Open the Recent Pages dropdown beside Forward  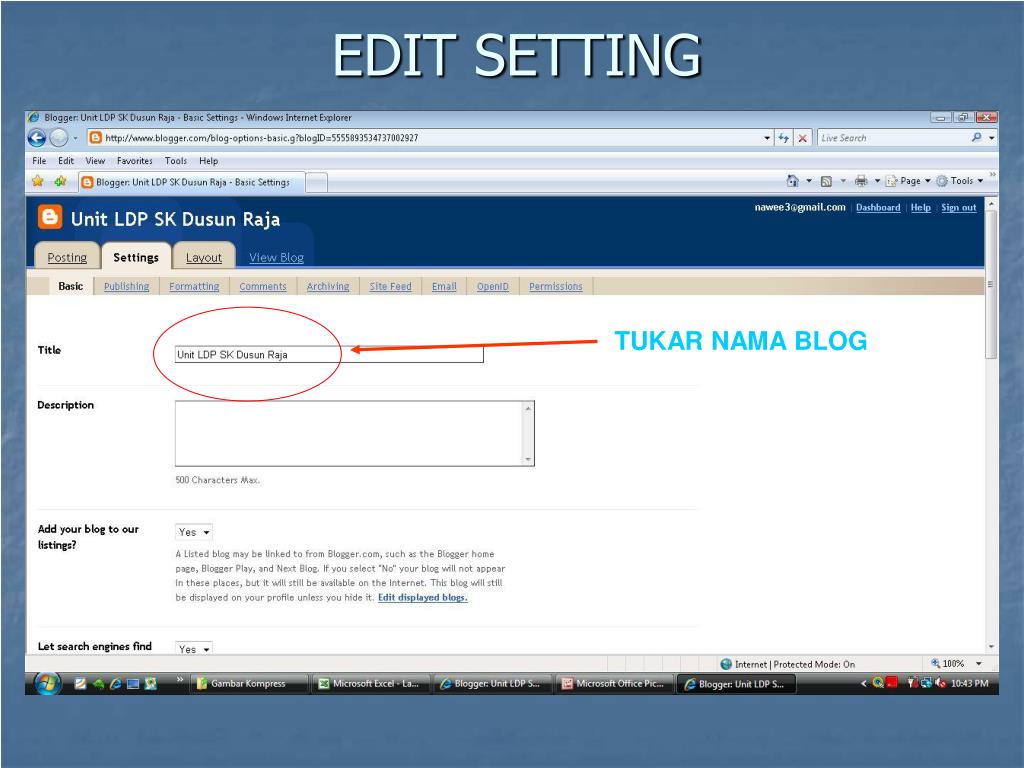tap(75, 138)
